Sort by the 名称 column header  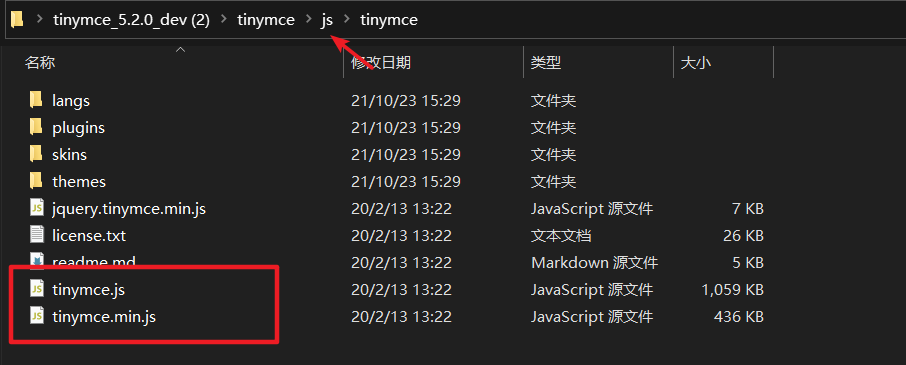click(x=39, y=62)
